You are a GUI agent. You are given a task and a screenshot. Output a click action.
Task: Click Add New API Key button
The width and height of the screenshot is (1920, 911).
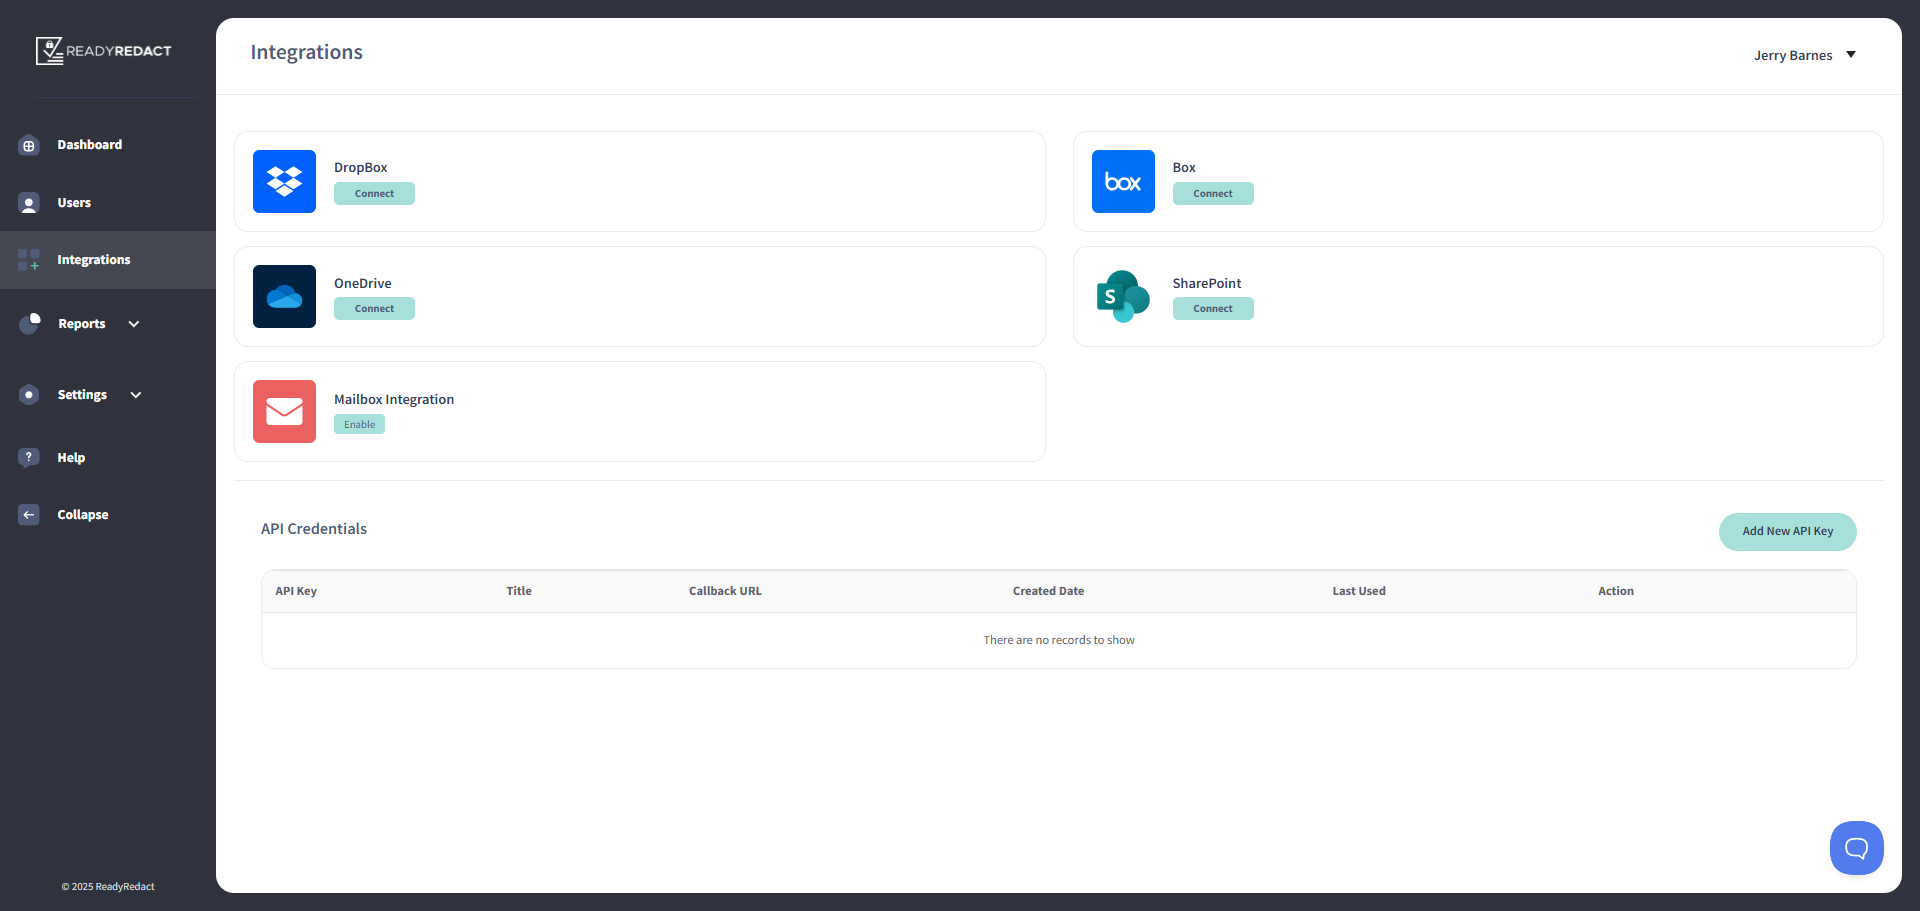(1788, 532)
